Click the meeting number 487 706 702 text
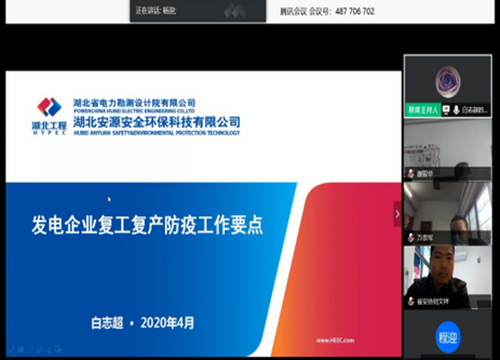 click(355, 11)
